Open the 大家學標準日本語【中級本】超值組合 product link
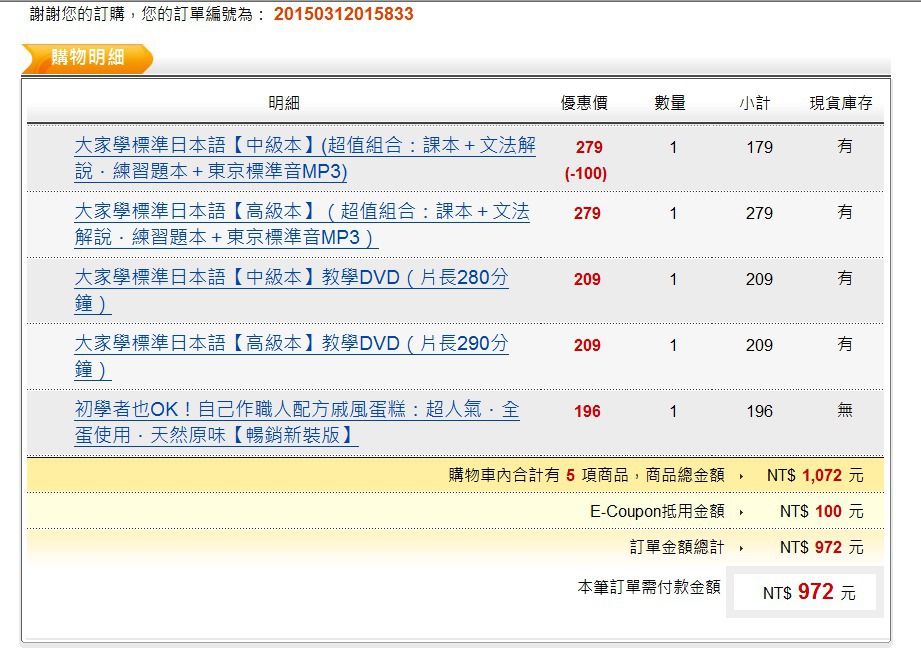 click(305, 158)
